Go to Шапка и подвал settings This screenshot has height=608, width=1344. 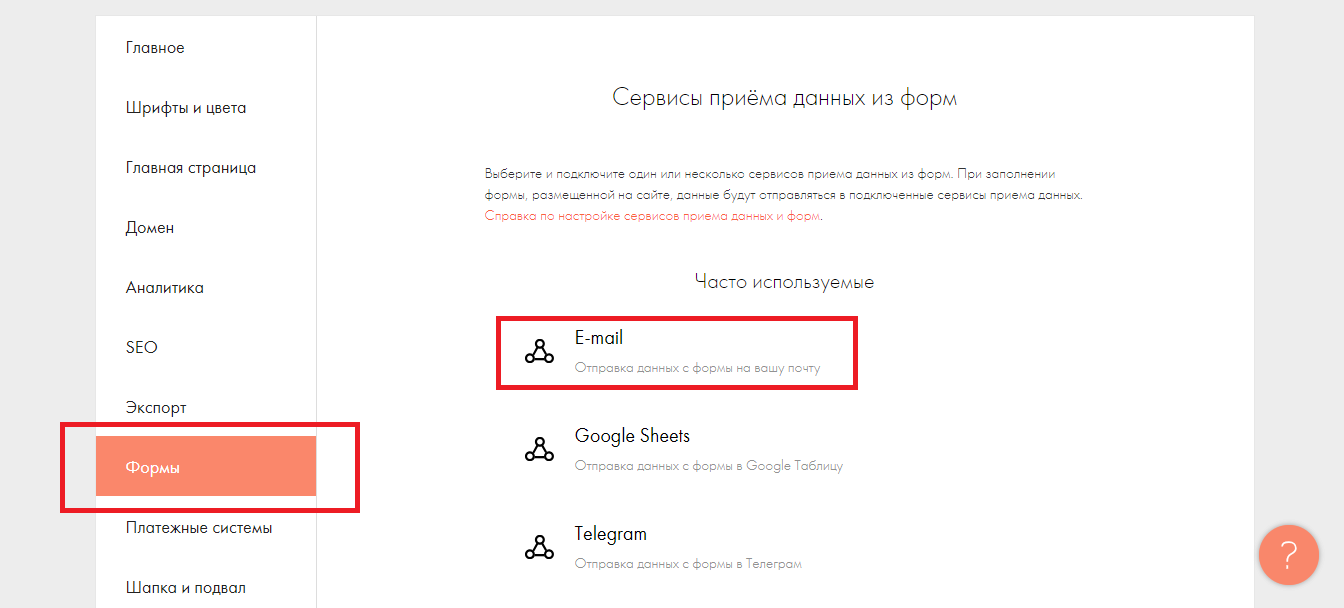click(186, 587)
